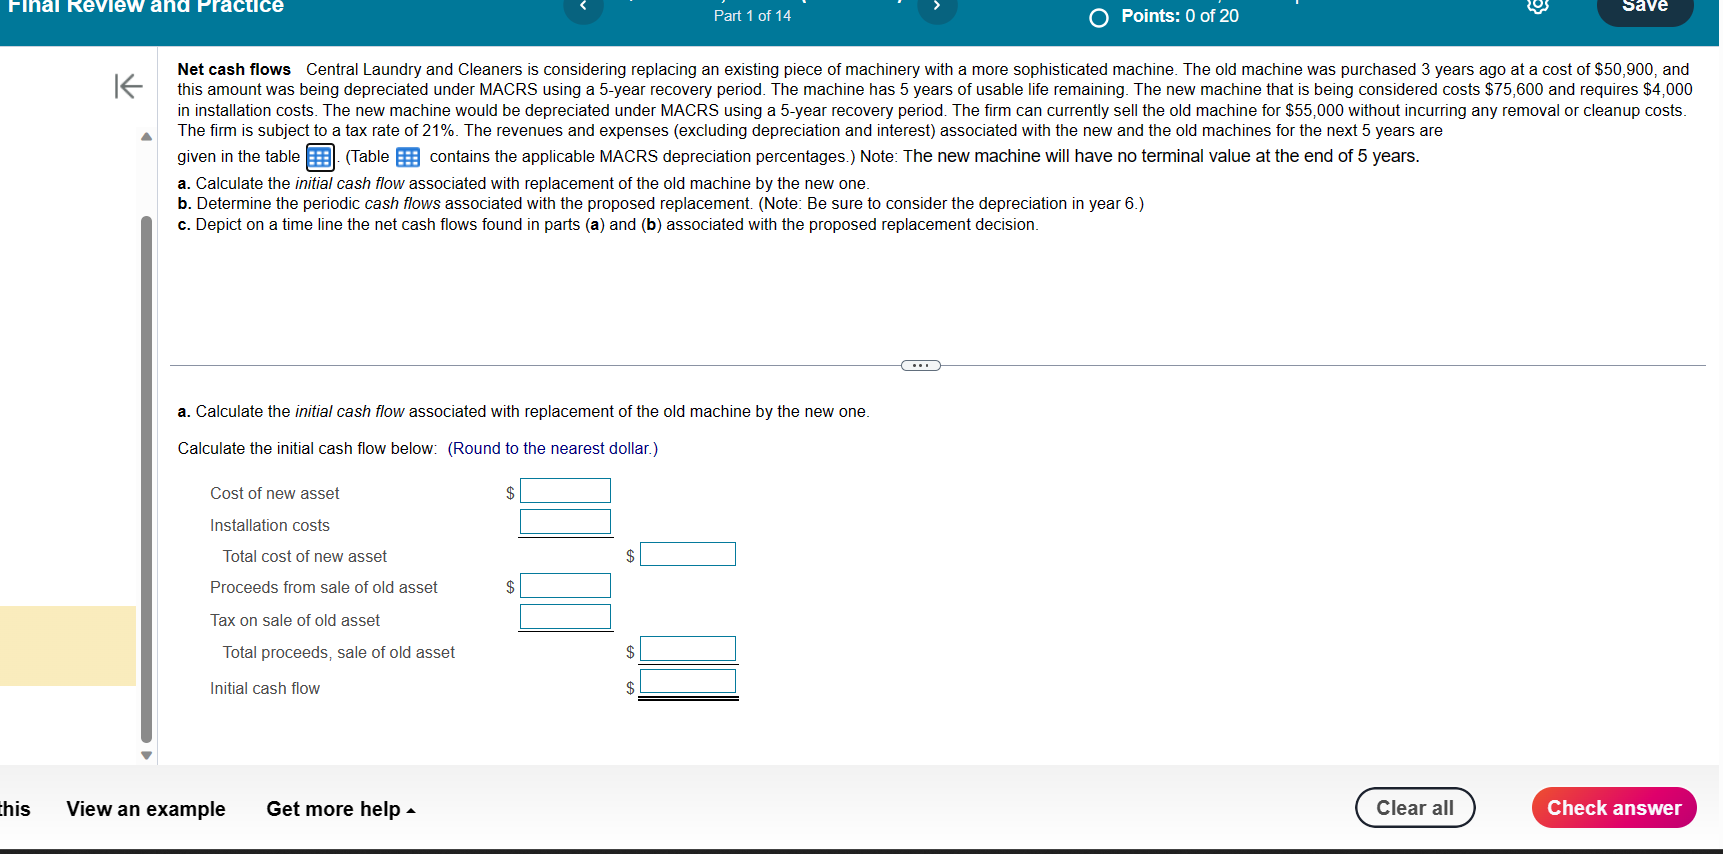Click the 'Final Review and Practice' title
This screenshot has height=854, width=1723.
(146, 7)
